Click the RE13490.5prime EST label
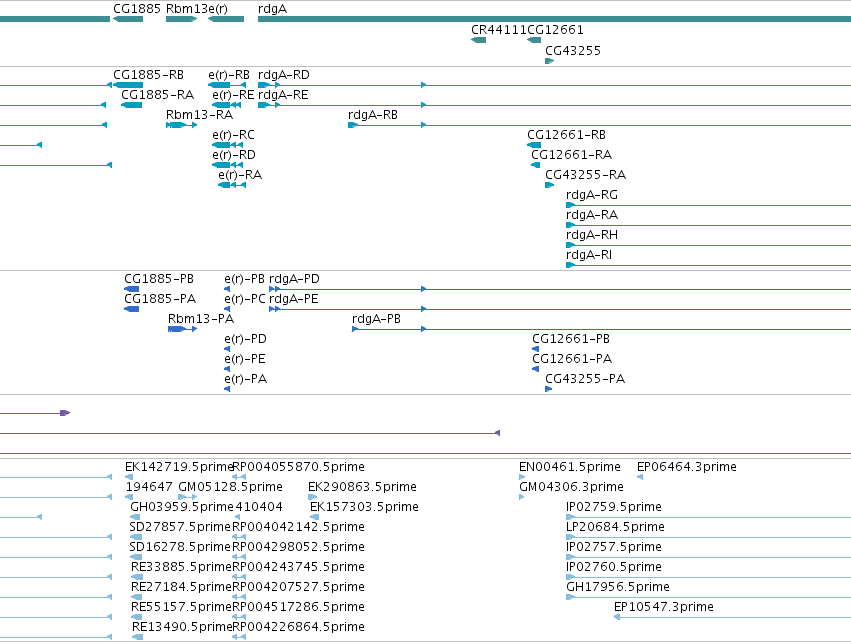The width and height of the screenshot is (851, 642). [182, 627]
